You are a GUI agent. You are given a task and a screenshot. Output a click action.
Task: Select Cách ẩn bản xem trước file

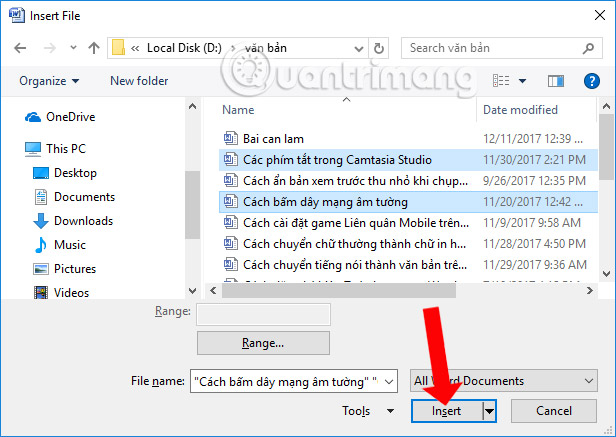(408, 181)
